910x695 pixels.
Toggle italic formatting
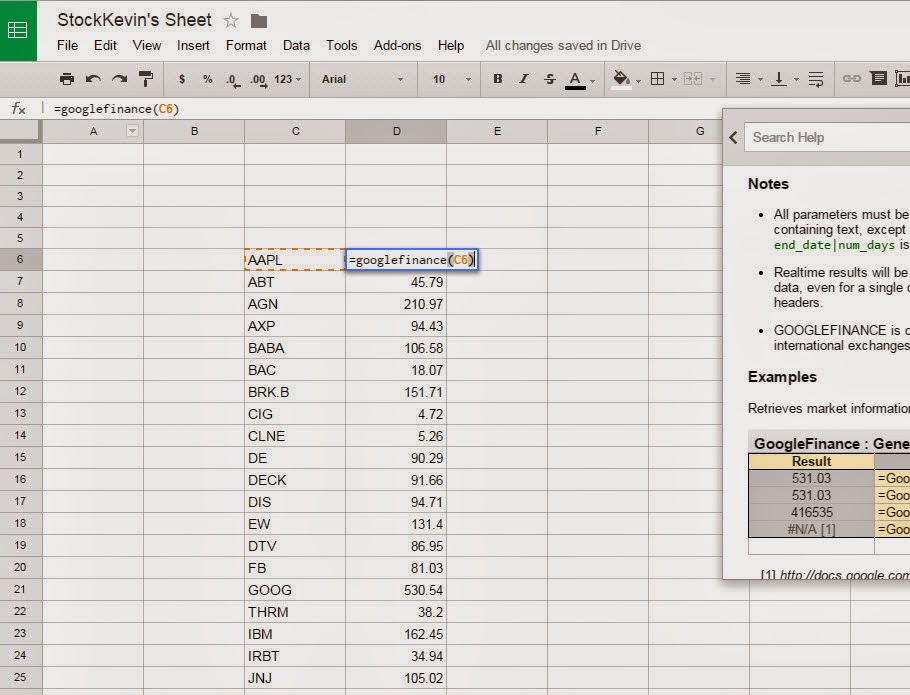[x=524, y=79]
